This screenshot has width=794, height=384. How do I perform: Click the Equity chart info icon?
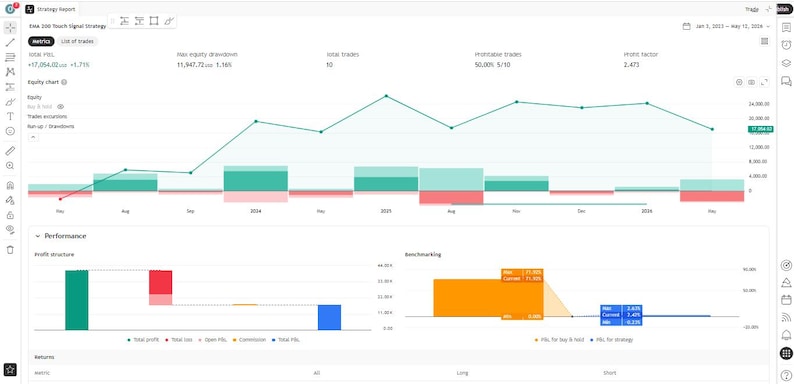click(x=64, y=82)
